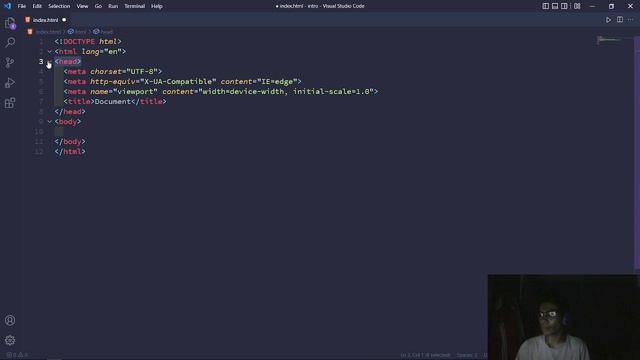Viewport: 640px width, 360px height.
Task: Collapse the body tag fold arrow
Action: 49,122
